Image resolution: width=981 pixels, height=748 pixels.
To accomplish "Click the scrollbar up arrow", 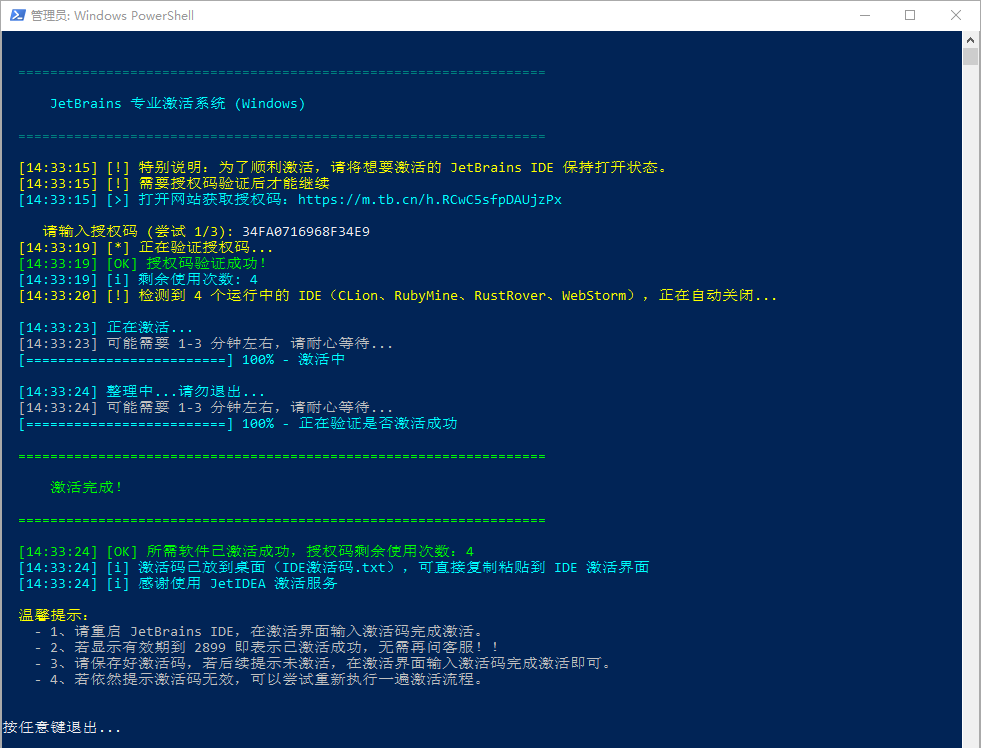I will click(970, 40).
